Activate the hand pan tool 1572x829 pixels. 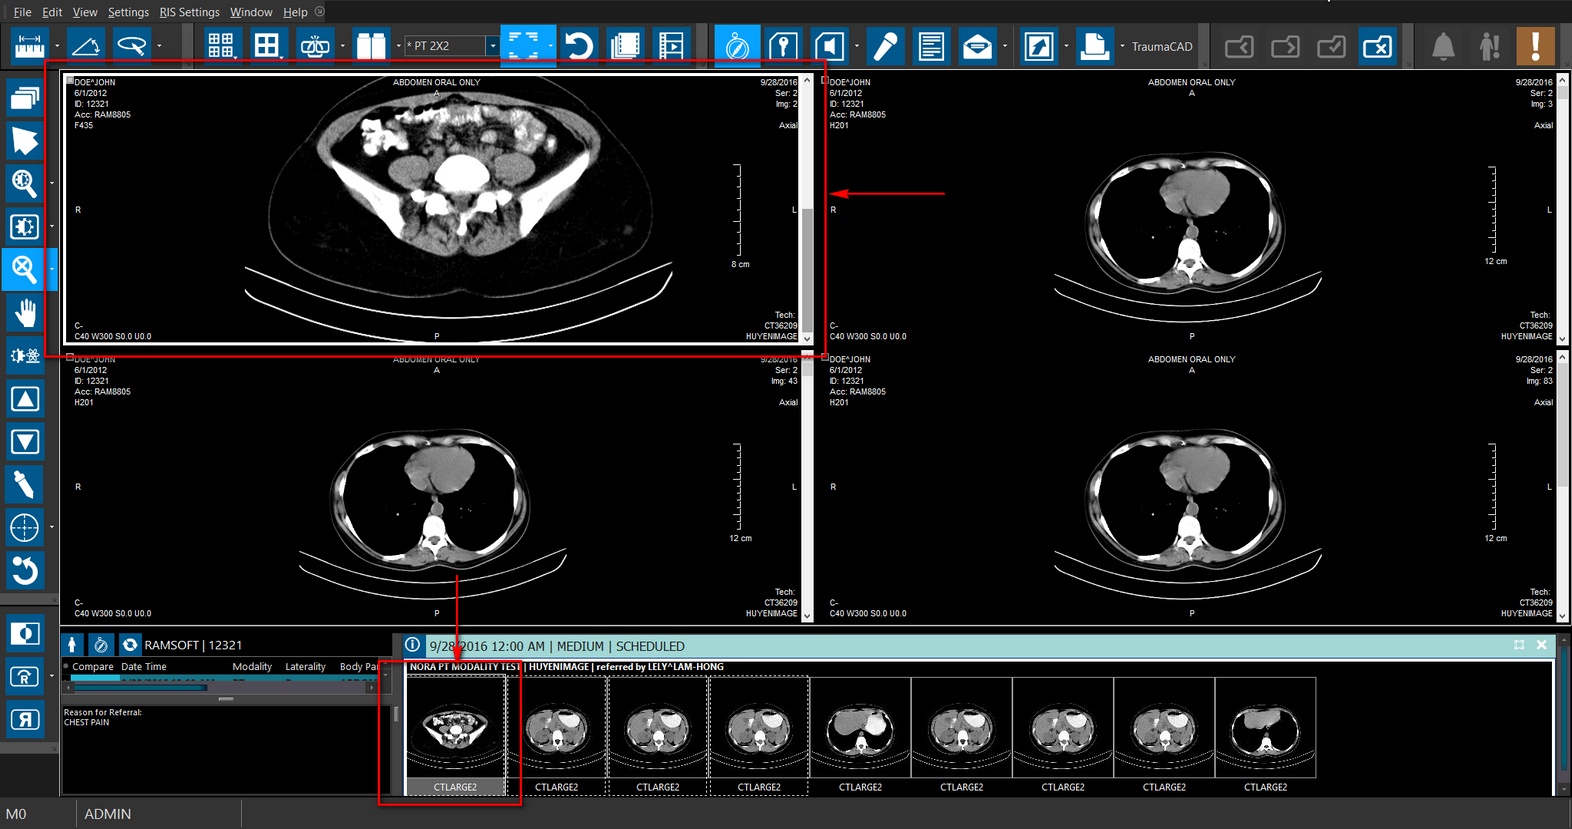tap(25, 313)
